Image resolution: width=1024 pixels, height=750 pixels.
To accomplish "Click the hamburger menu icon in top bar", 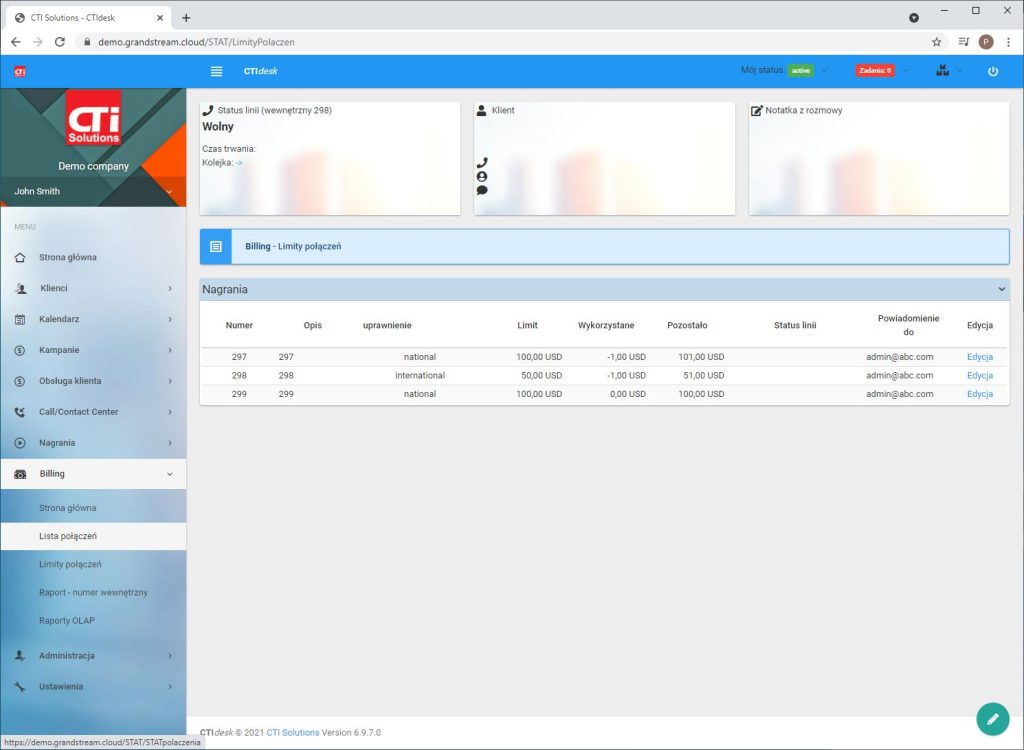I will (x=217, y=71).
